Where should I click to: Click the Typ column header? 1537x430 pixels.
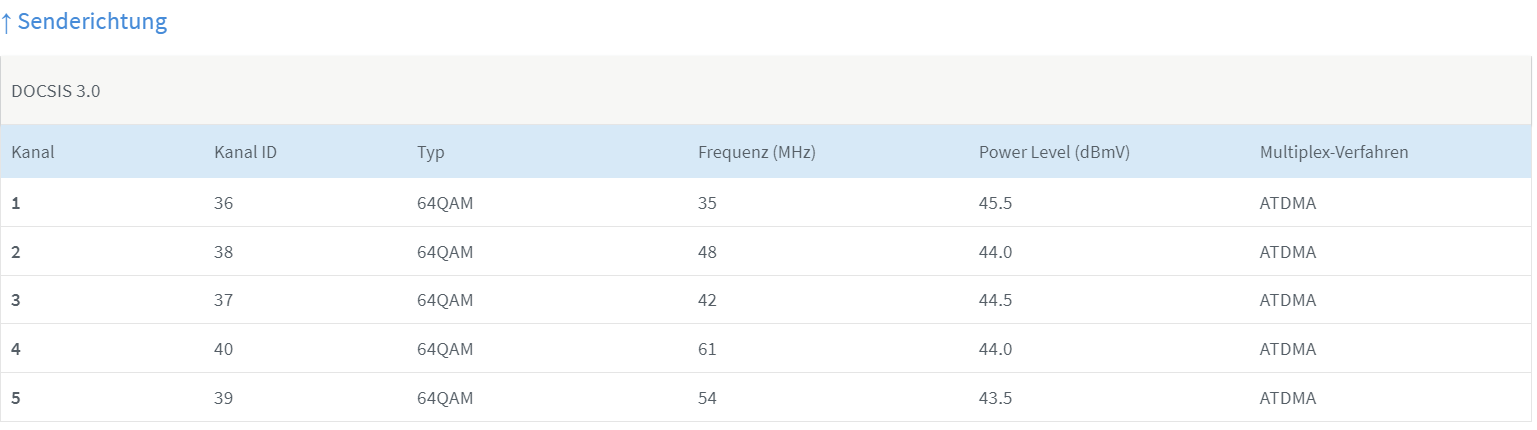coord(431,153)
